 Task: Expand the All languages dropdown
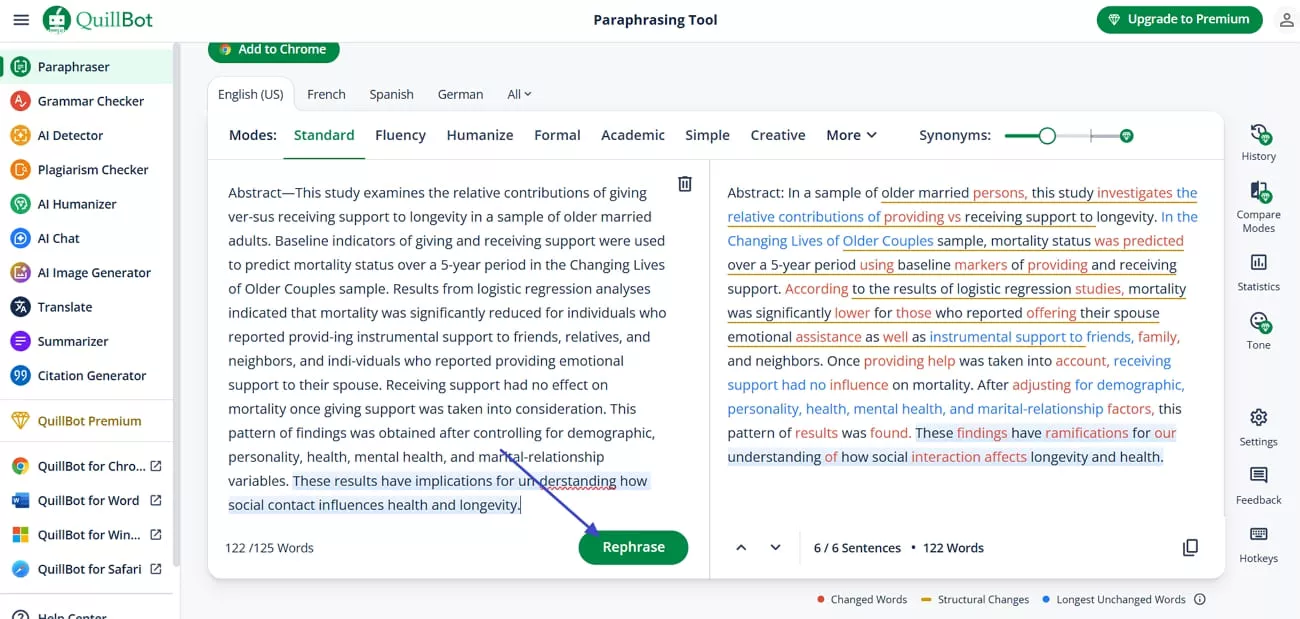tap(519, 94)
